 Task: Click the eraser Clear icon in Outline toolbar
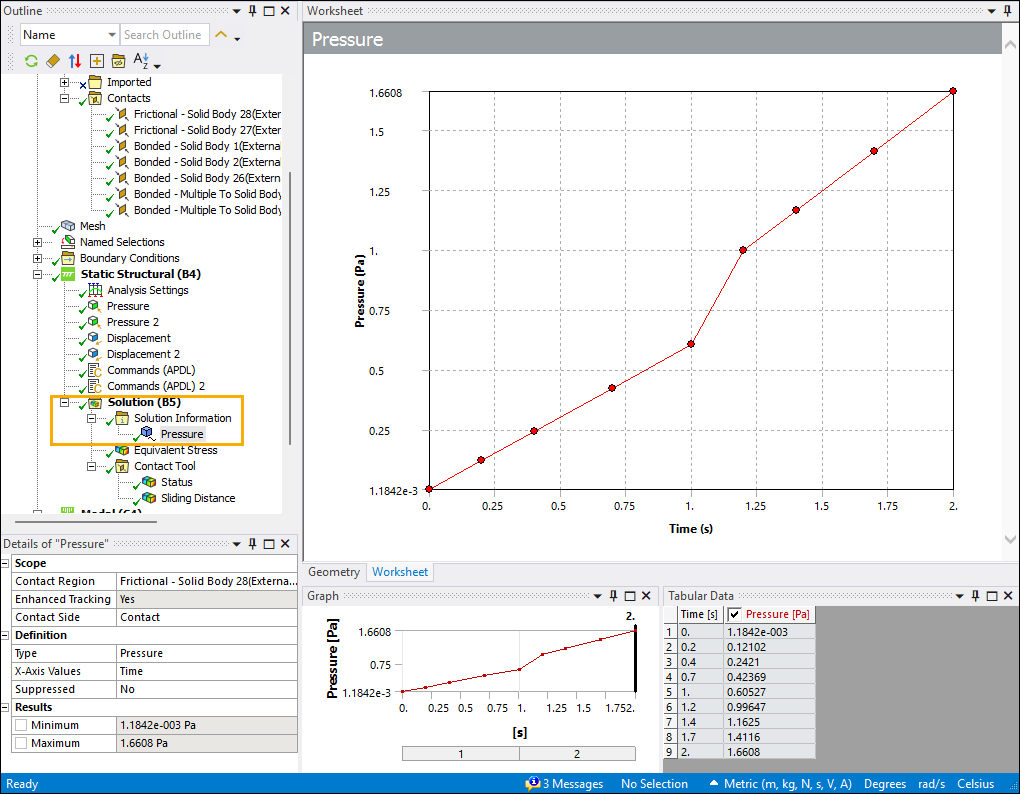coord(53,61)
